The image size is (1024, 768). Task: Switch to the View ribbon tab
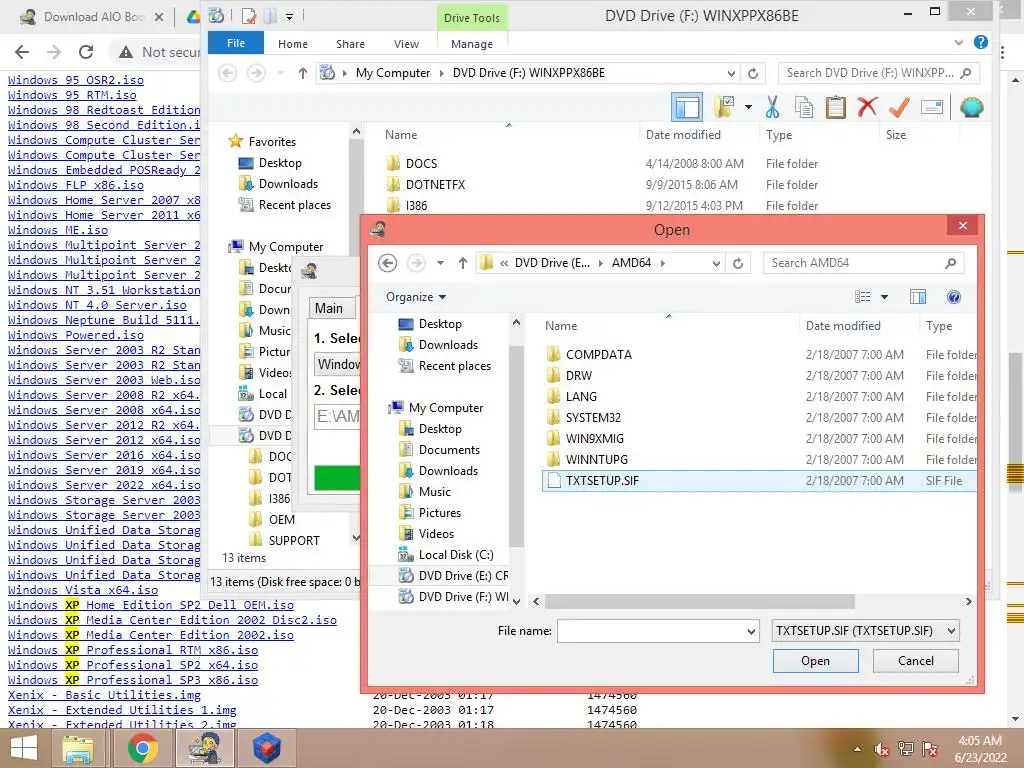click(406, 44)
